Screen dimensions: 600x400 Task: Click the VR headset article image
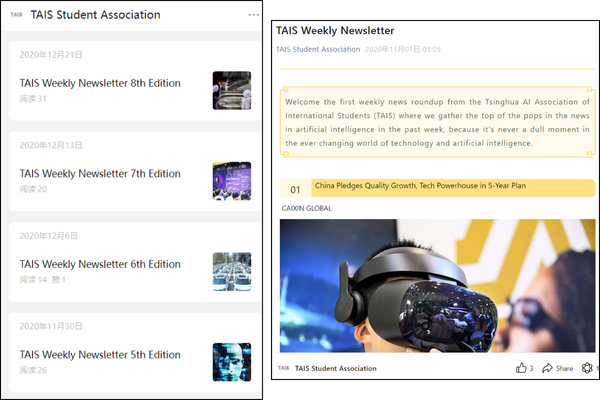(x=437, y=286)
